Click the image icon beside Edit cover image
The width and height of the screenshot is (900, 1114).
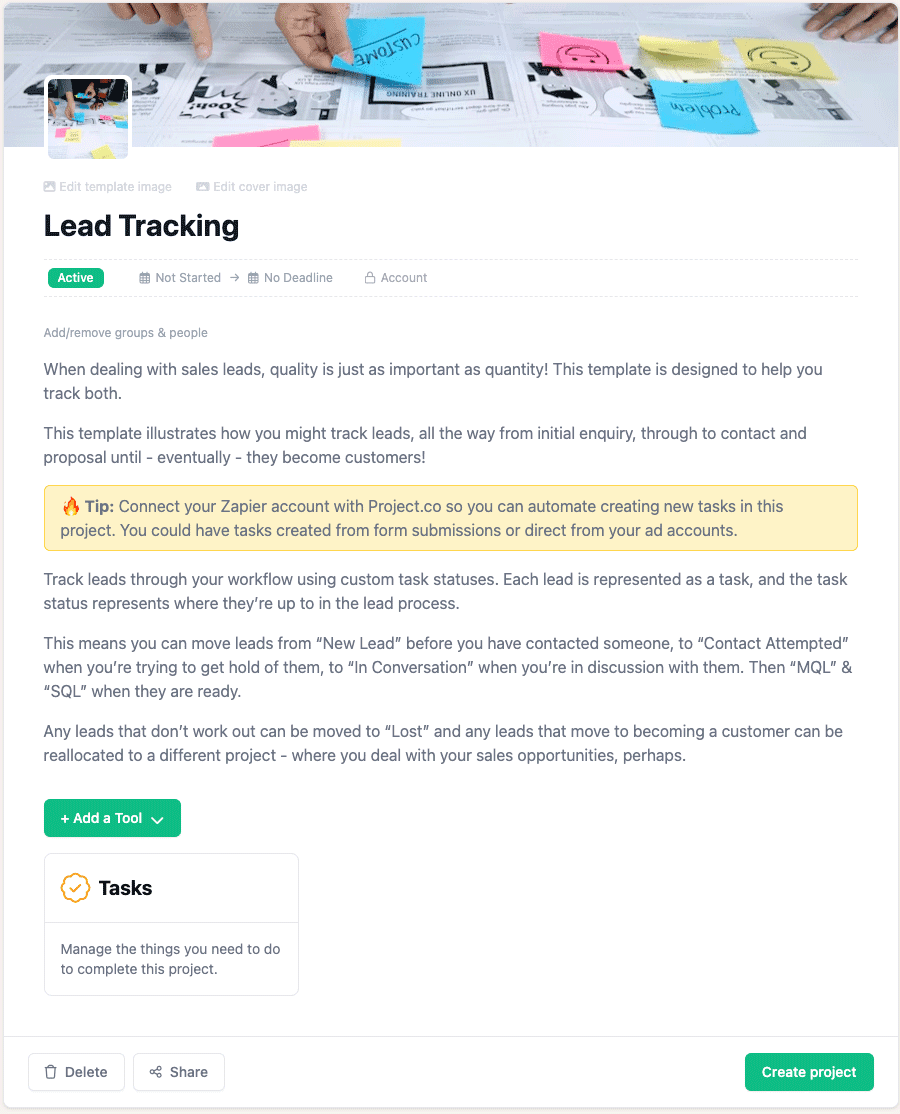point(201,186)
